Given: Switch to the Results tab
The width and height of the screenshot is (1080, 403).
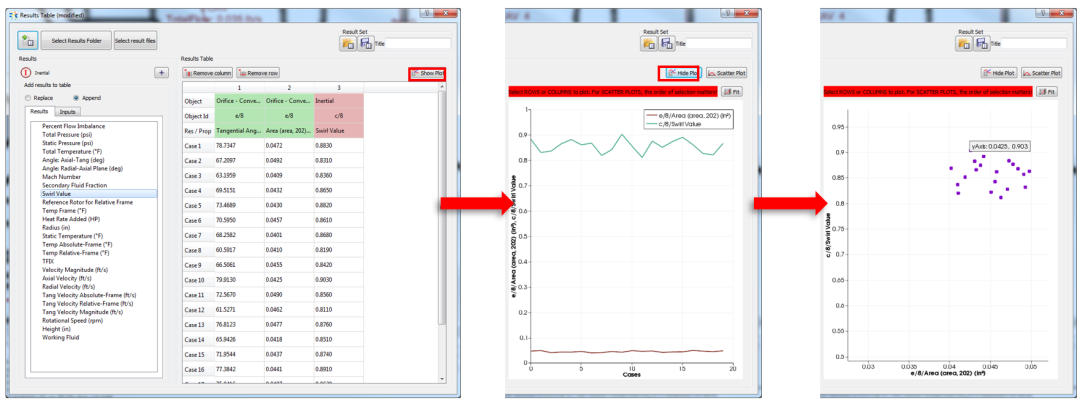Looking at the screenshot, I should (39, 111).
